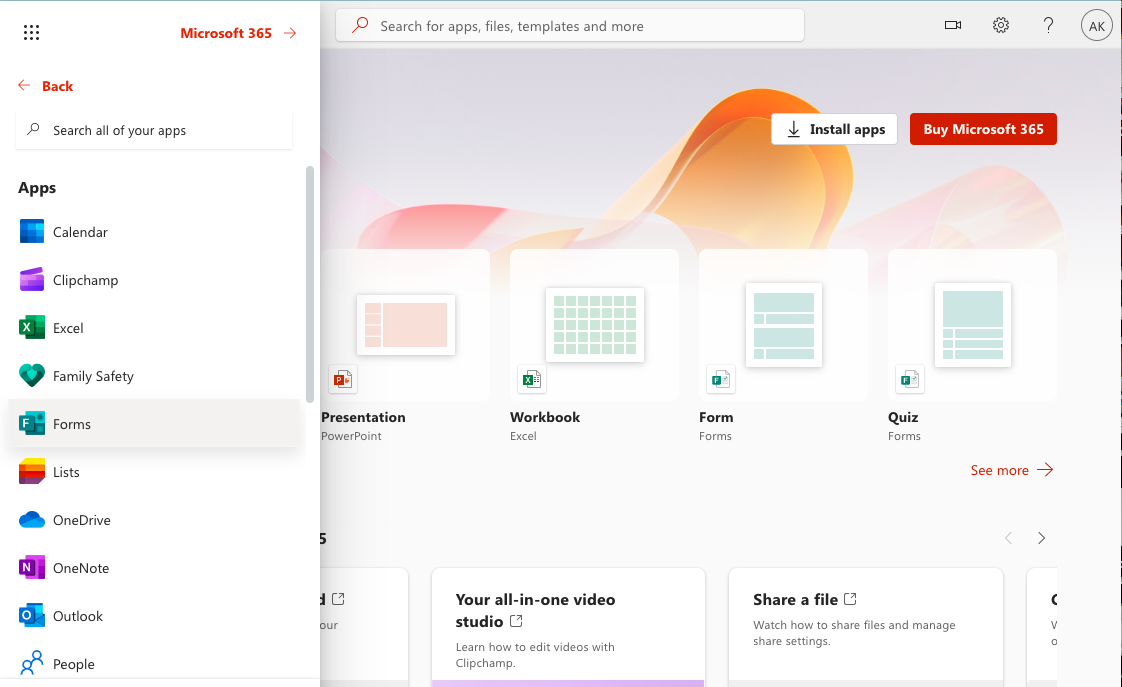The image size is (1122, 687).
Task: Click the Calendar label in apps list
Action: (x=80, y=232)
